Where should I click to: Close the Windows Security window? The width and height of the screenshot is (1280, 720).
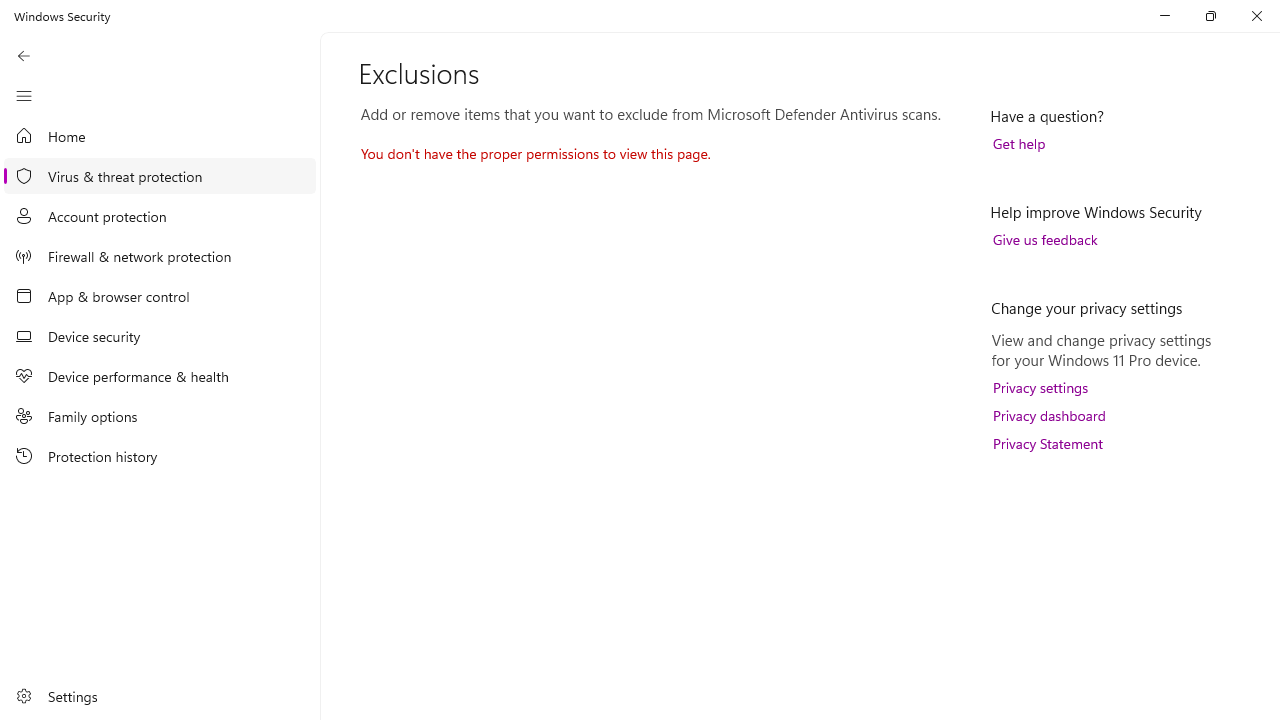click(x=1257, y=16)
